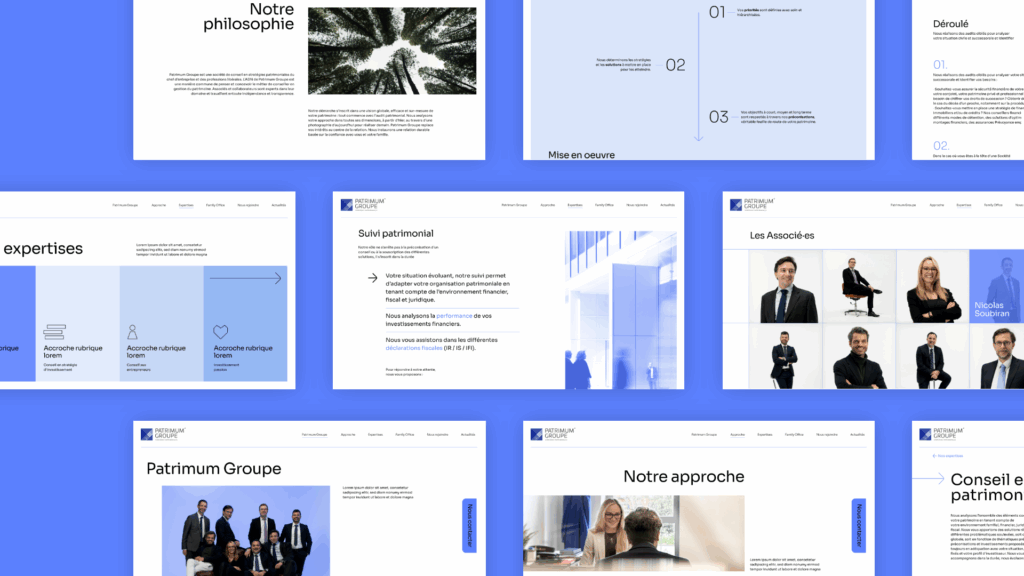Click the 01. numbered item under Déroulé

tap(940, 65)
